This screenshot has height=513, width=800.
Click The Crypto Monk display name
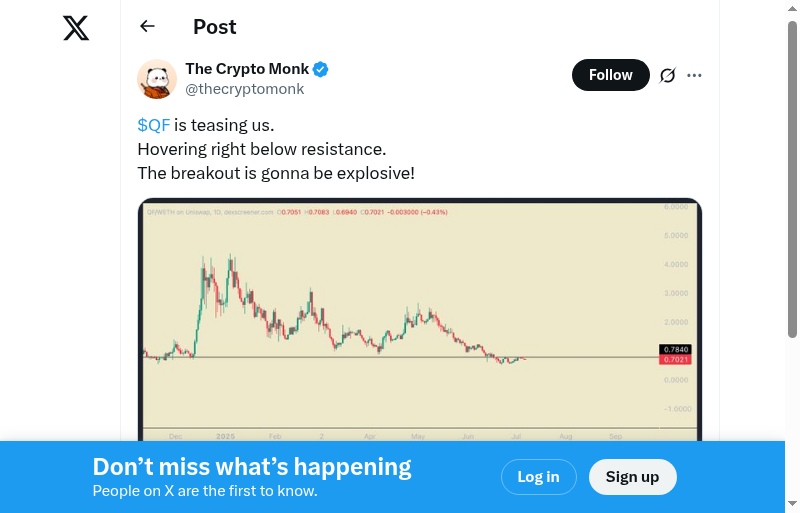click(x=247, y=69)
